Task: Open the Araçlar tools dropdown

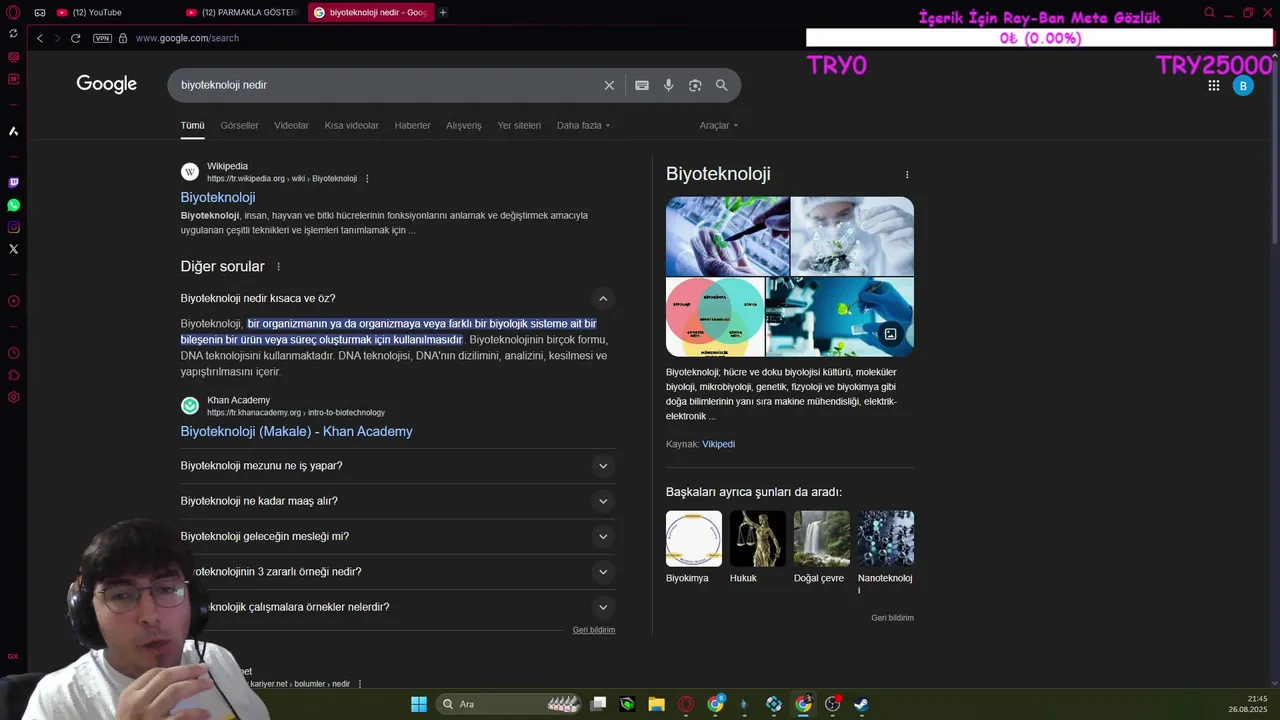Action: coord(719,126)
